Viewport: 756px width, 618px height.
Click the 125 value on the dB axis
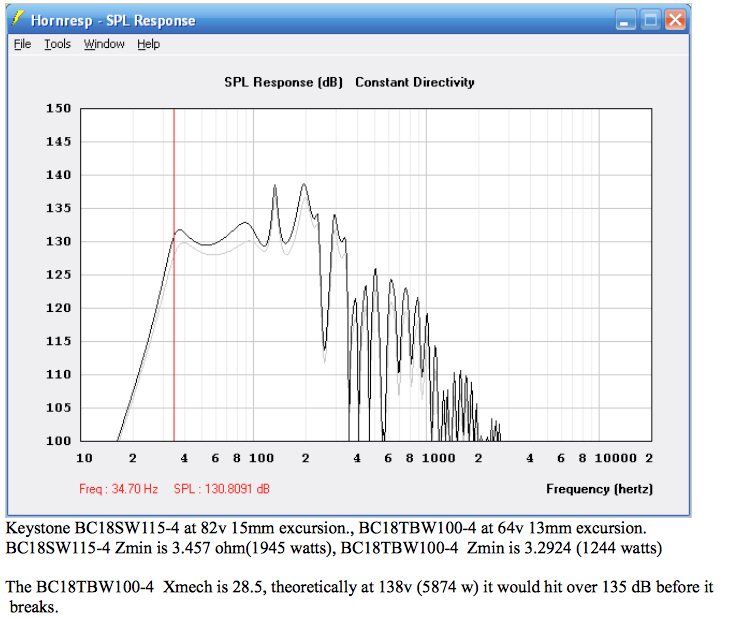click(x=58, y=275)
